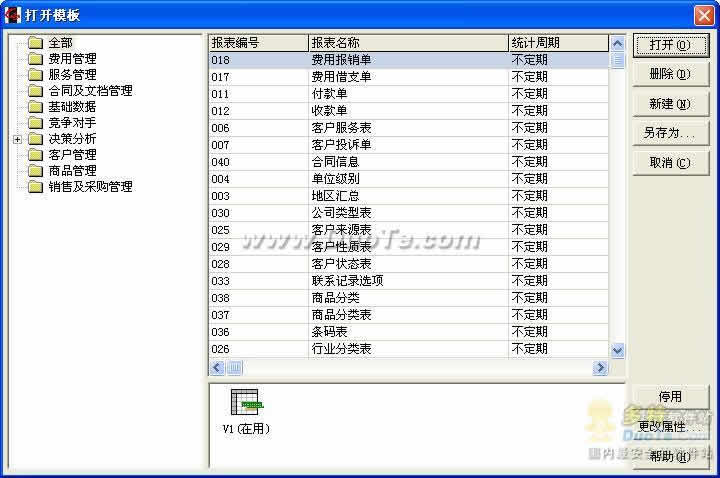Viewport: 720px width, 478px height.
Task: Click the vertical scrollbar up arrow
Action: pos(618,44)
